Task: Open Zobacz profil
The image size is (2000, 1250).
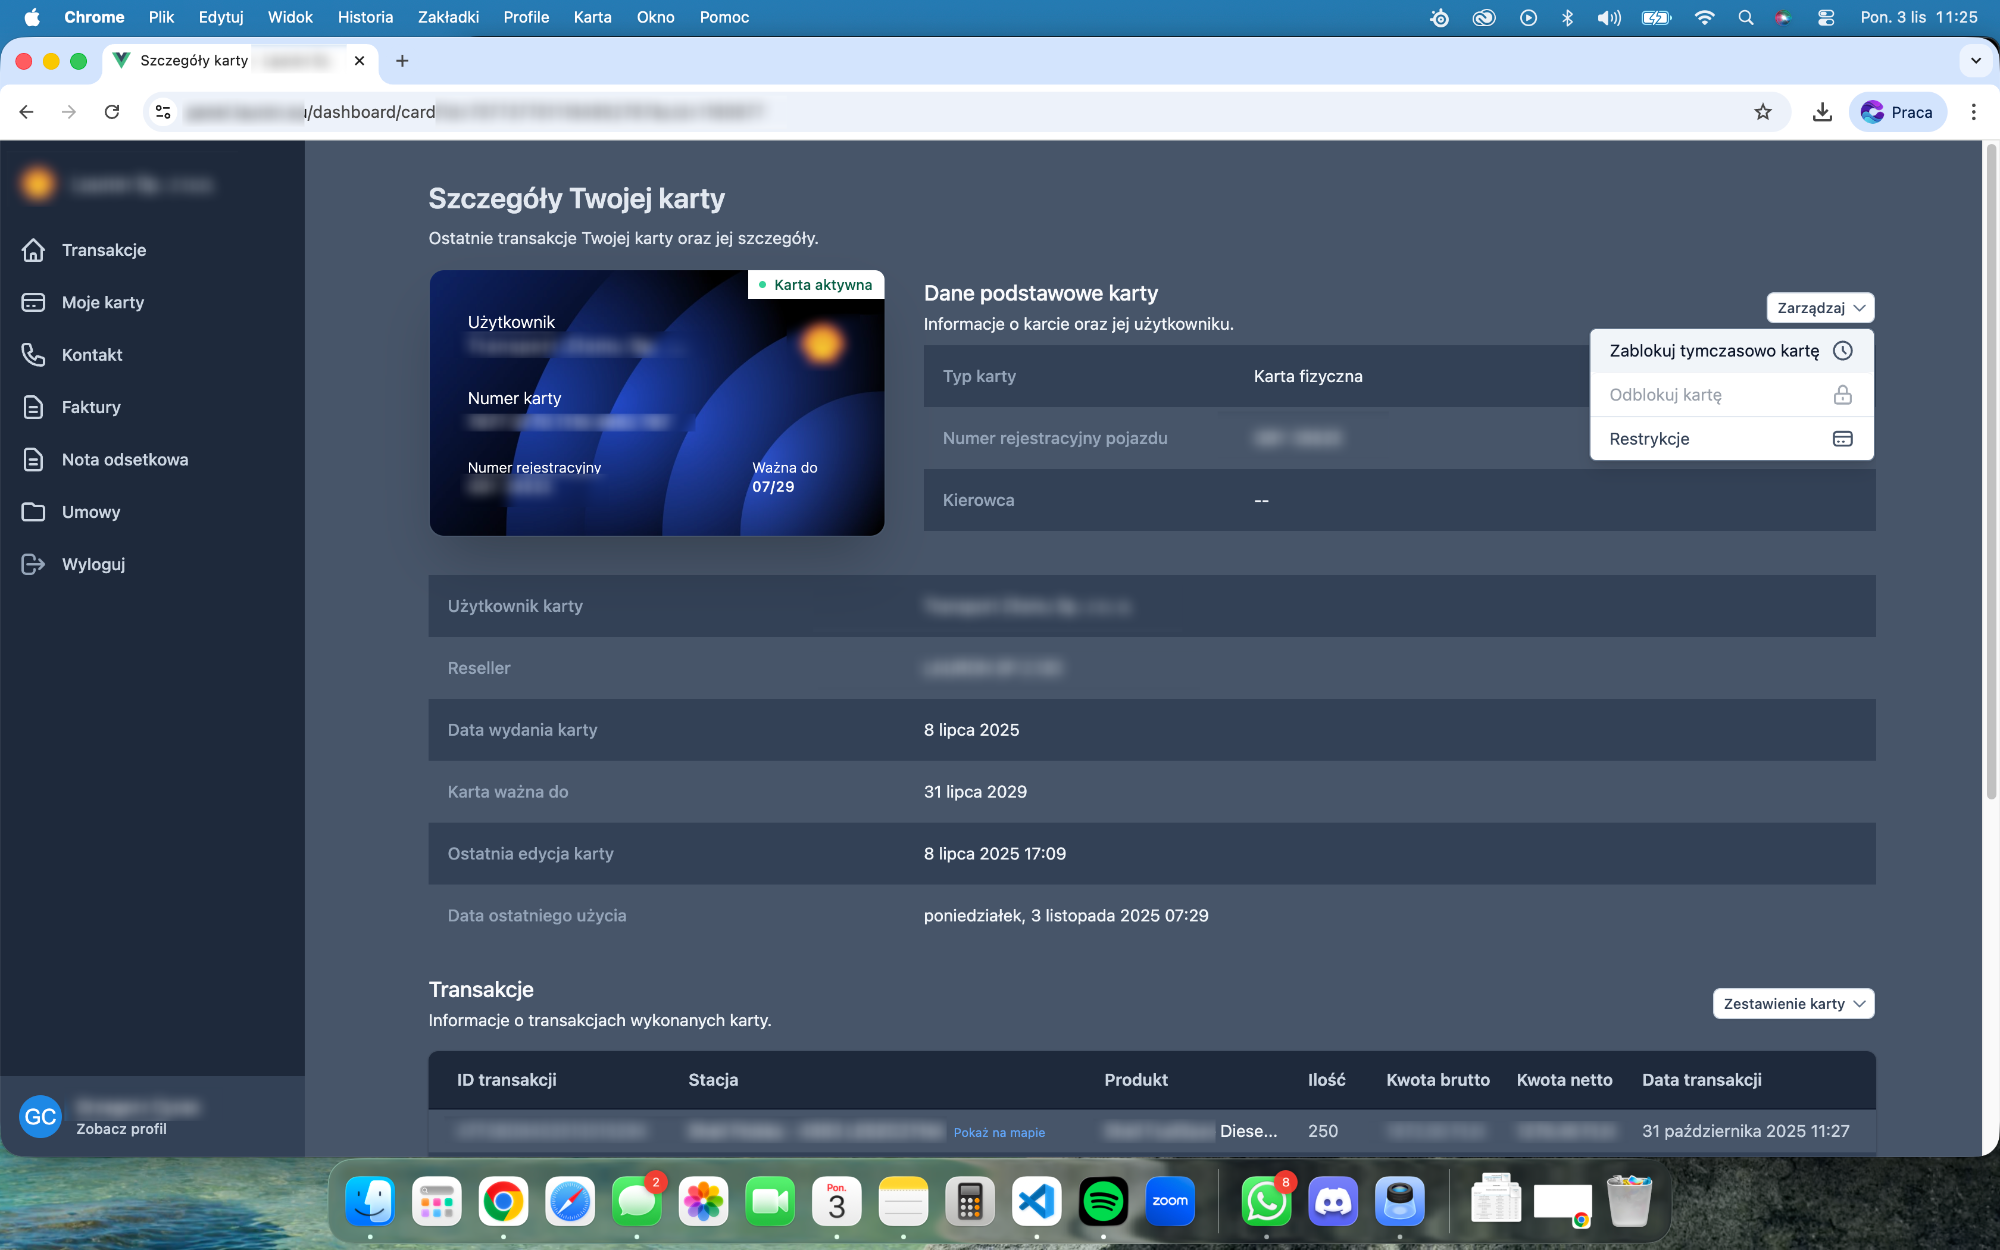Action: point(120,1128)
